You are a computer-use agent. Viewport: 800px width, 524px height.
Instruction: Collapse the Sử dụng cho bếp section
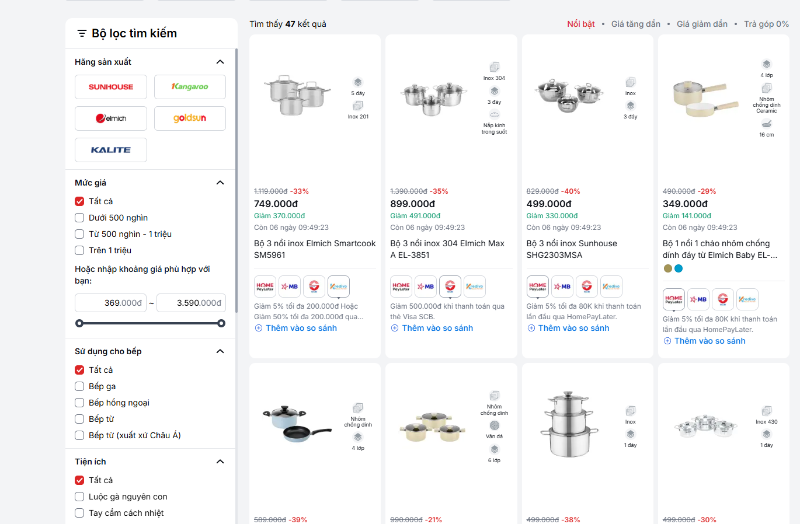(x=221, y=352)
